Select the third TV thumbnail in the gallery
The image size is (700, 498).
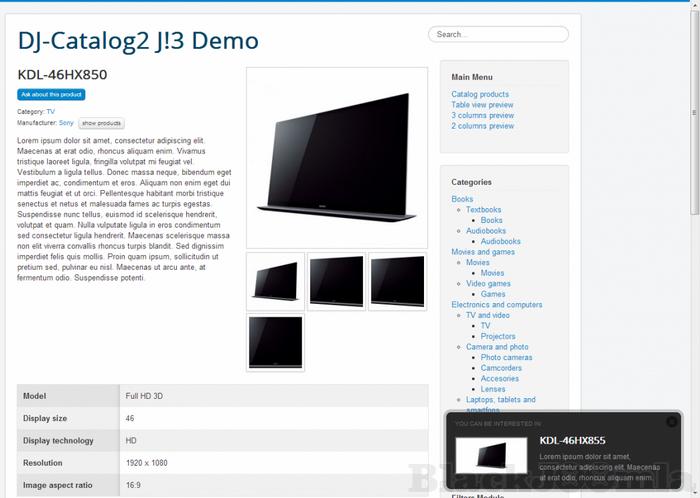pyautogui.click(x=398, y=280)
